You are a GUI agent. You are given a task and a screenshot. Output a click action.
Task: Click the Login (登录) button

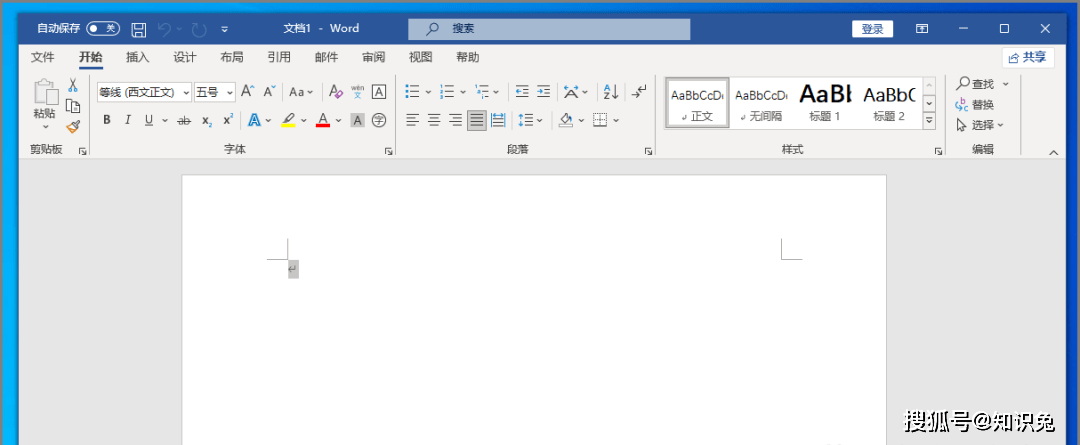click(x=873, y=29)
